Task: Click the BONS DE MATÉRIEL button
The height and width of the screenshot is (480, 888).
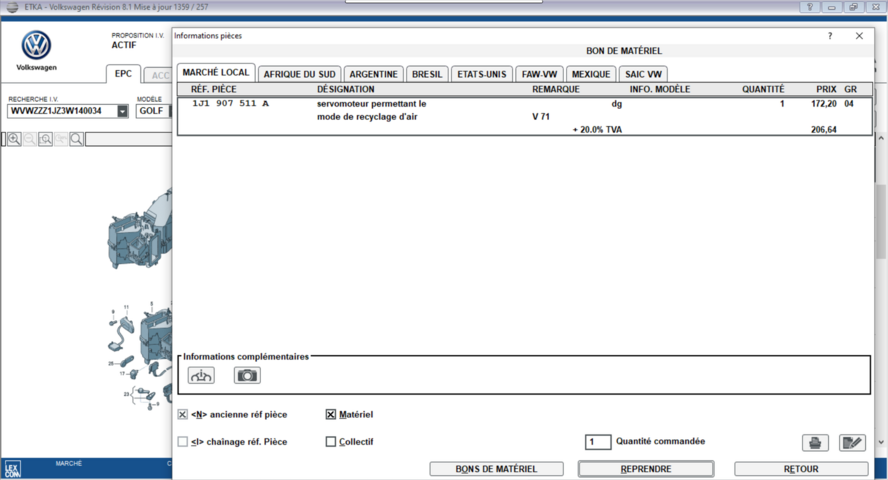Action: [x=496, y=469]
